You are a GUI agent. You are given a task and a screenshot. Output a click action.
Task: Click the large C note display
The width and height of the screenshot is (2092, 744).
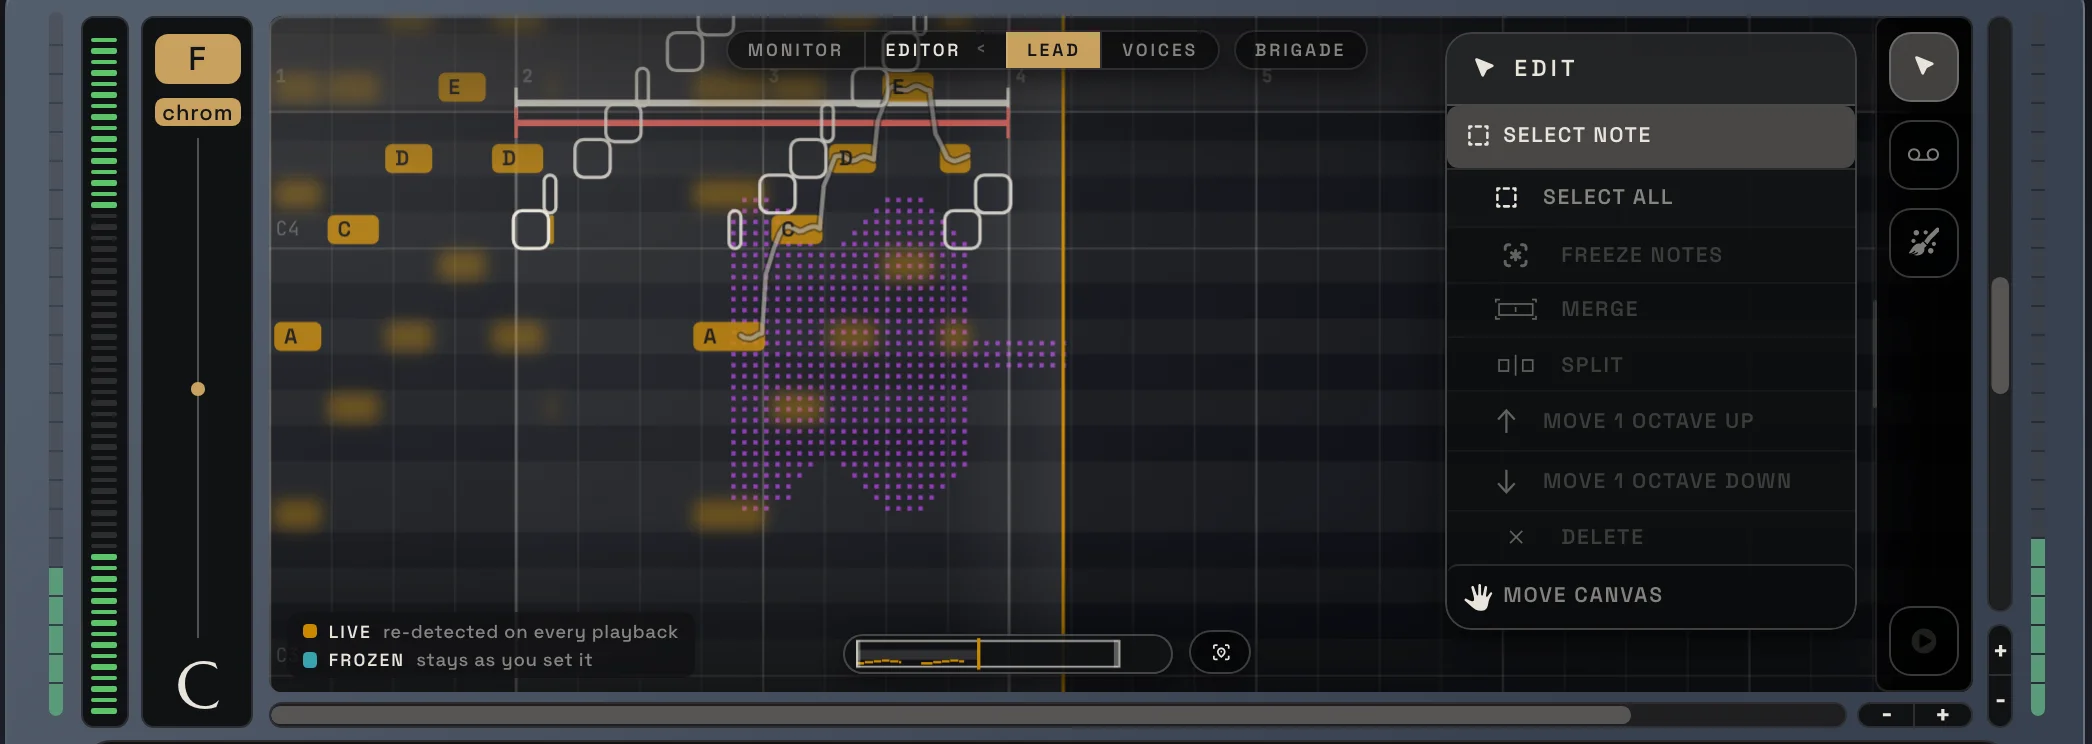tap(198, 685)
